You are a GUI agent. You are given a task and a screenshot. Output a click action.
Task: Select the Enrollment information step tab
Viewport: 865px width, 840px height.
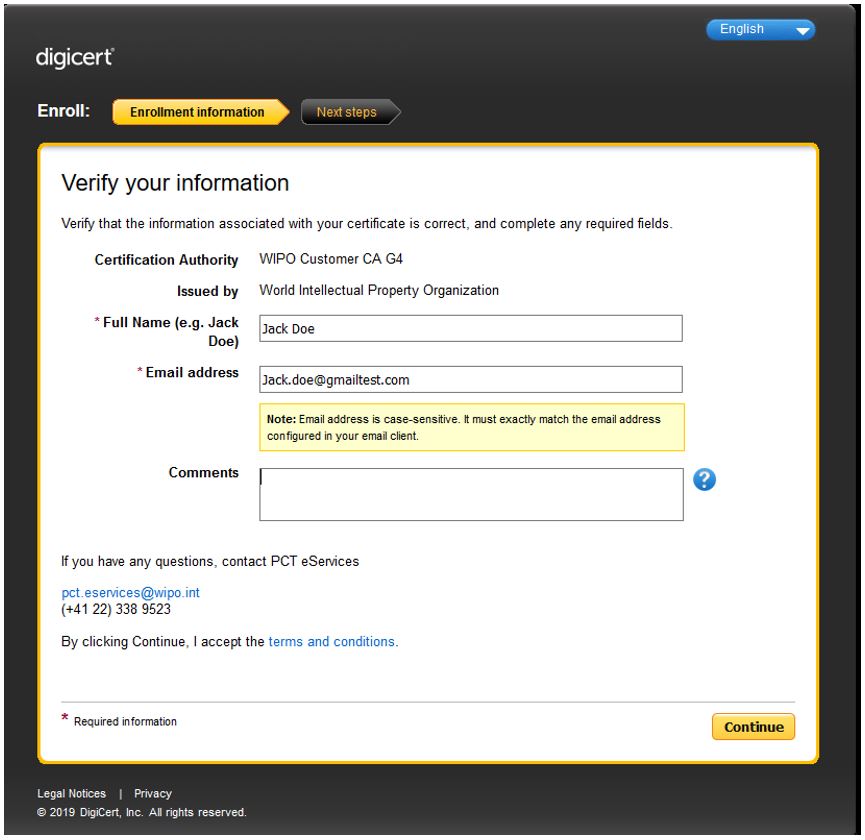197,112
